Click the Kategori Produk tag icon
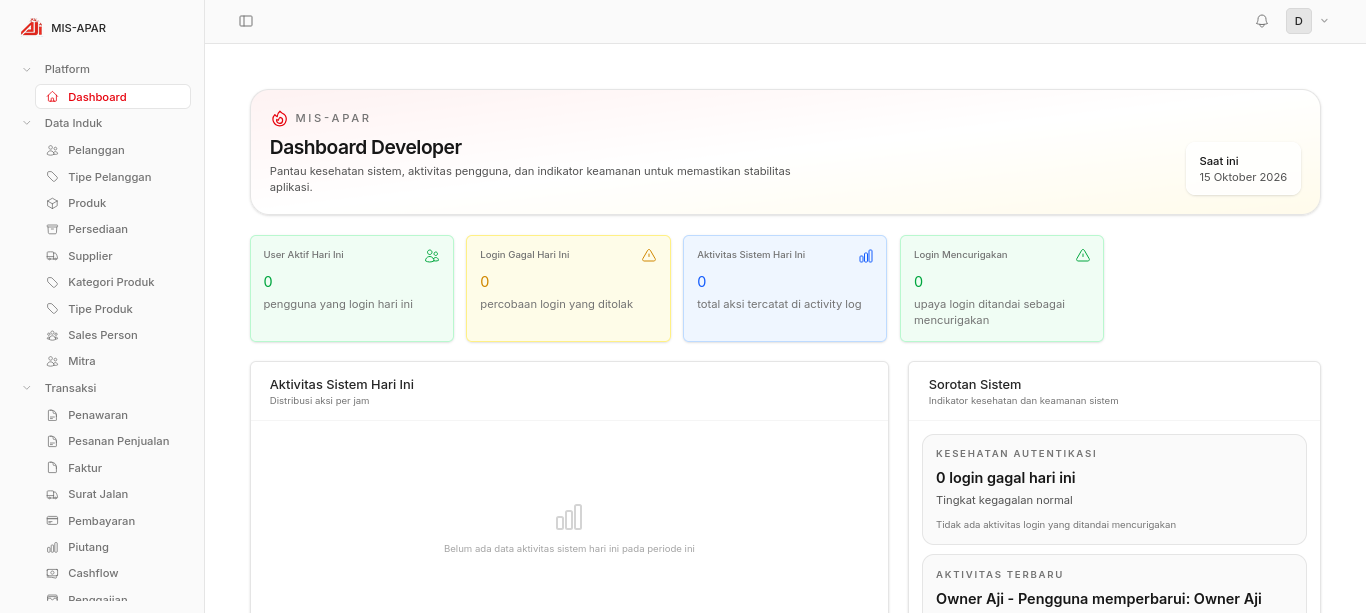1366x613 pixels. pos(52,282)
